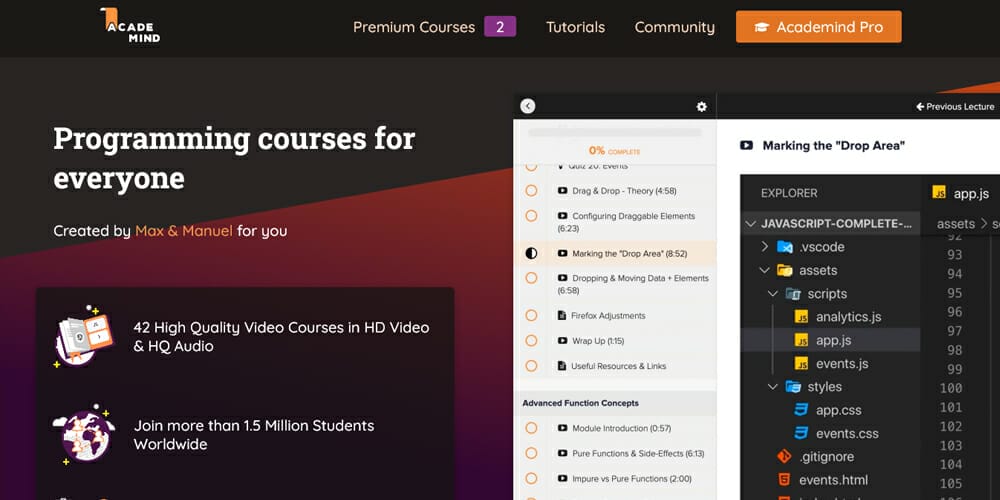This screenshot has width=1000, height=500.
Task: Open analytics.js in the explorer
Action: coord(838,317)
